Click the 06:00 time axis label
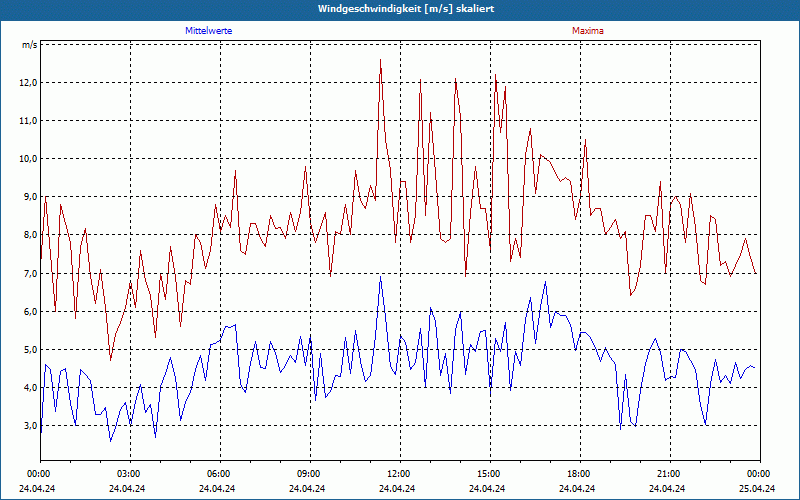 coord(220,474)
